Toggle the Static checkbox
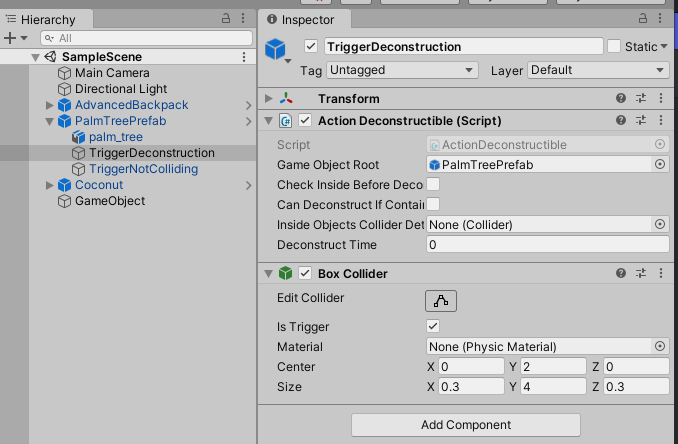Image resolution: width=678 pixels, height=444 pixels. (x=613, y=46)
